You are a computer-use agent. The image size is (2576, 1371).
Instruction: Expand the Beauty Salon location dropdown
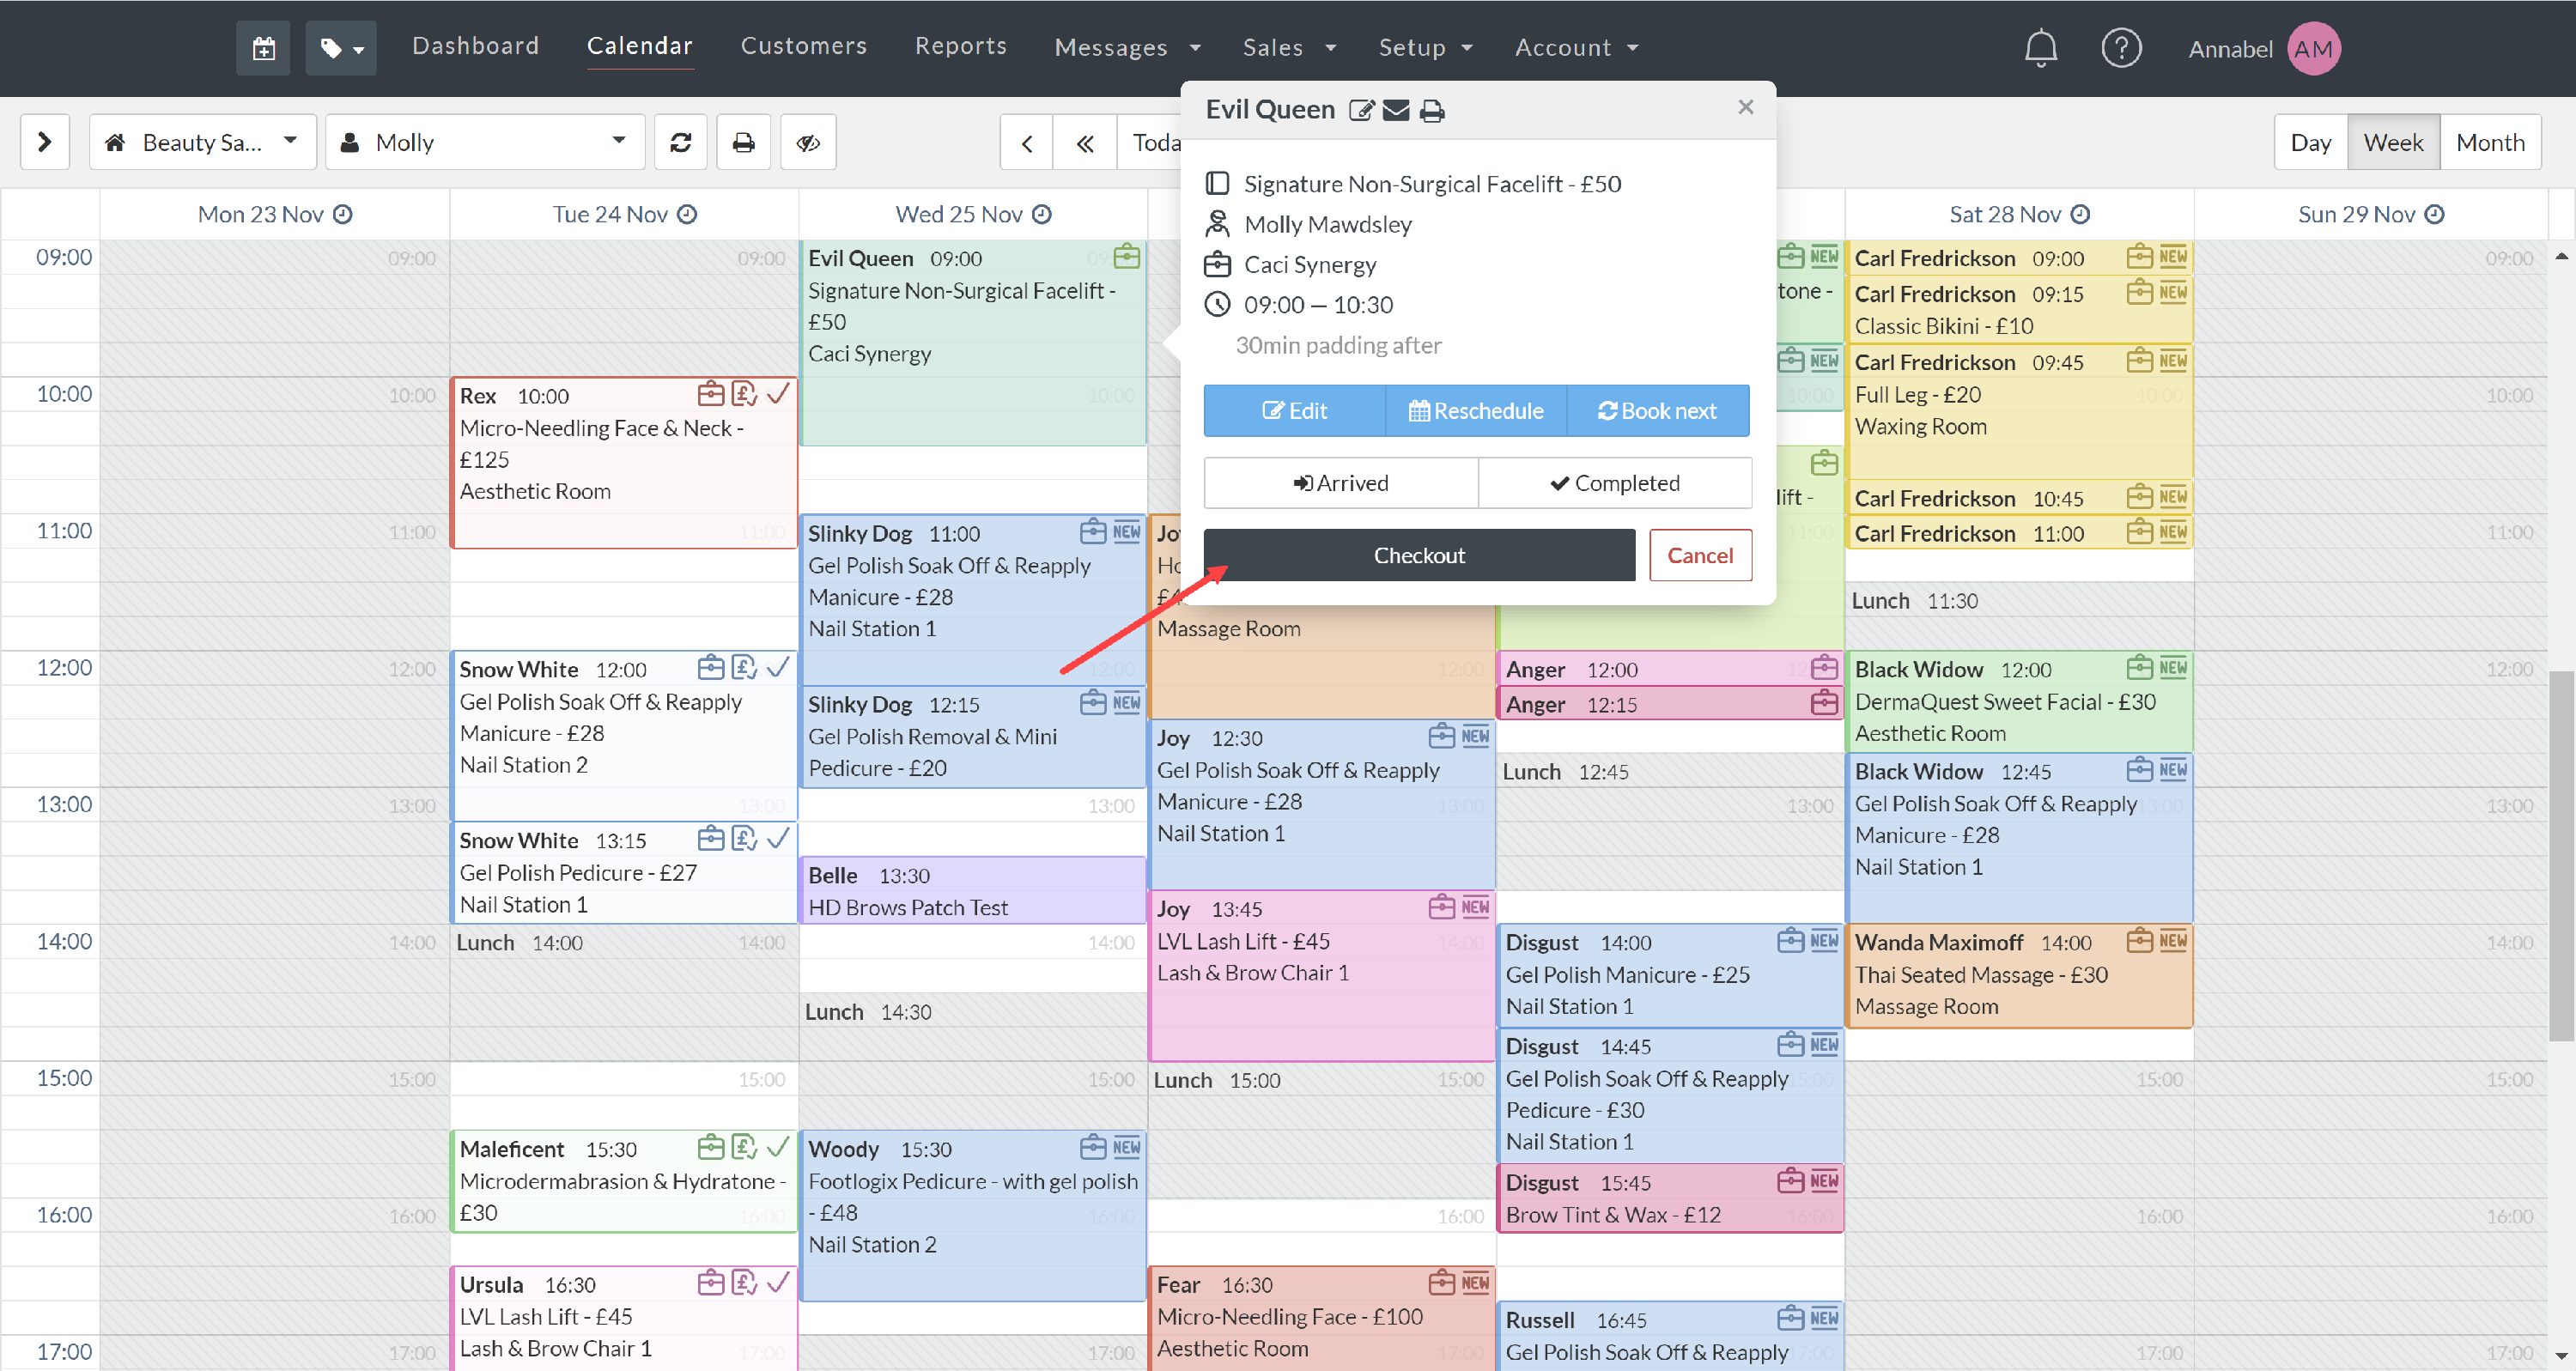click(203, 143)
